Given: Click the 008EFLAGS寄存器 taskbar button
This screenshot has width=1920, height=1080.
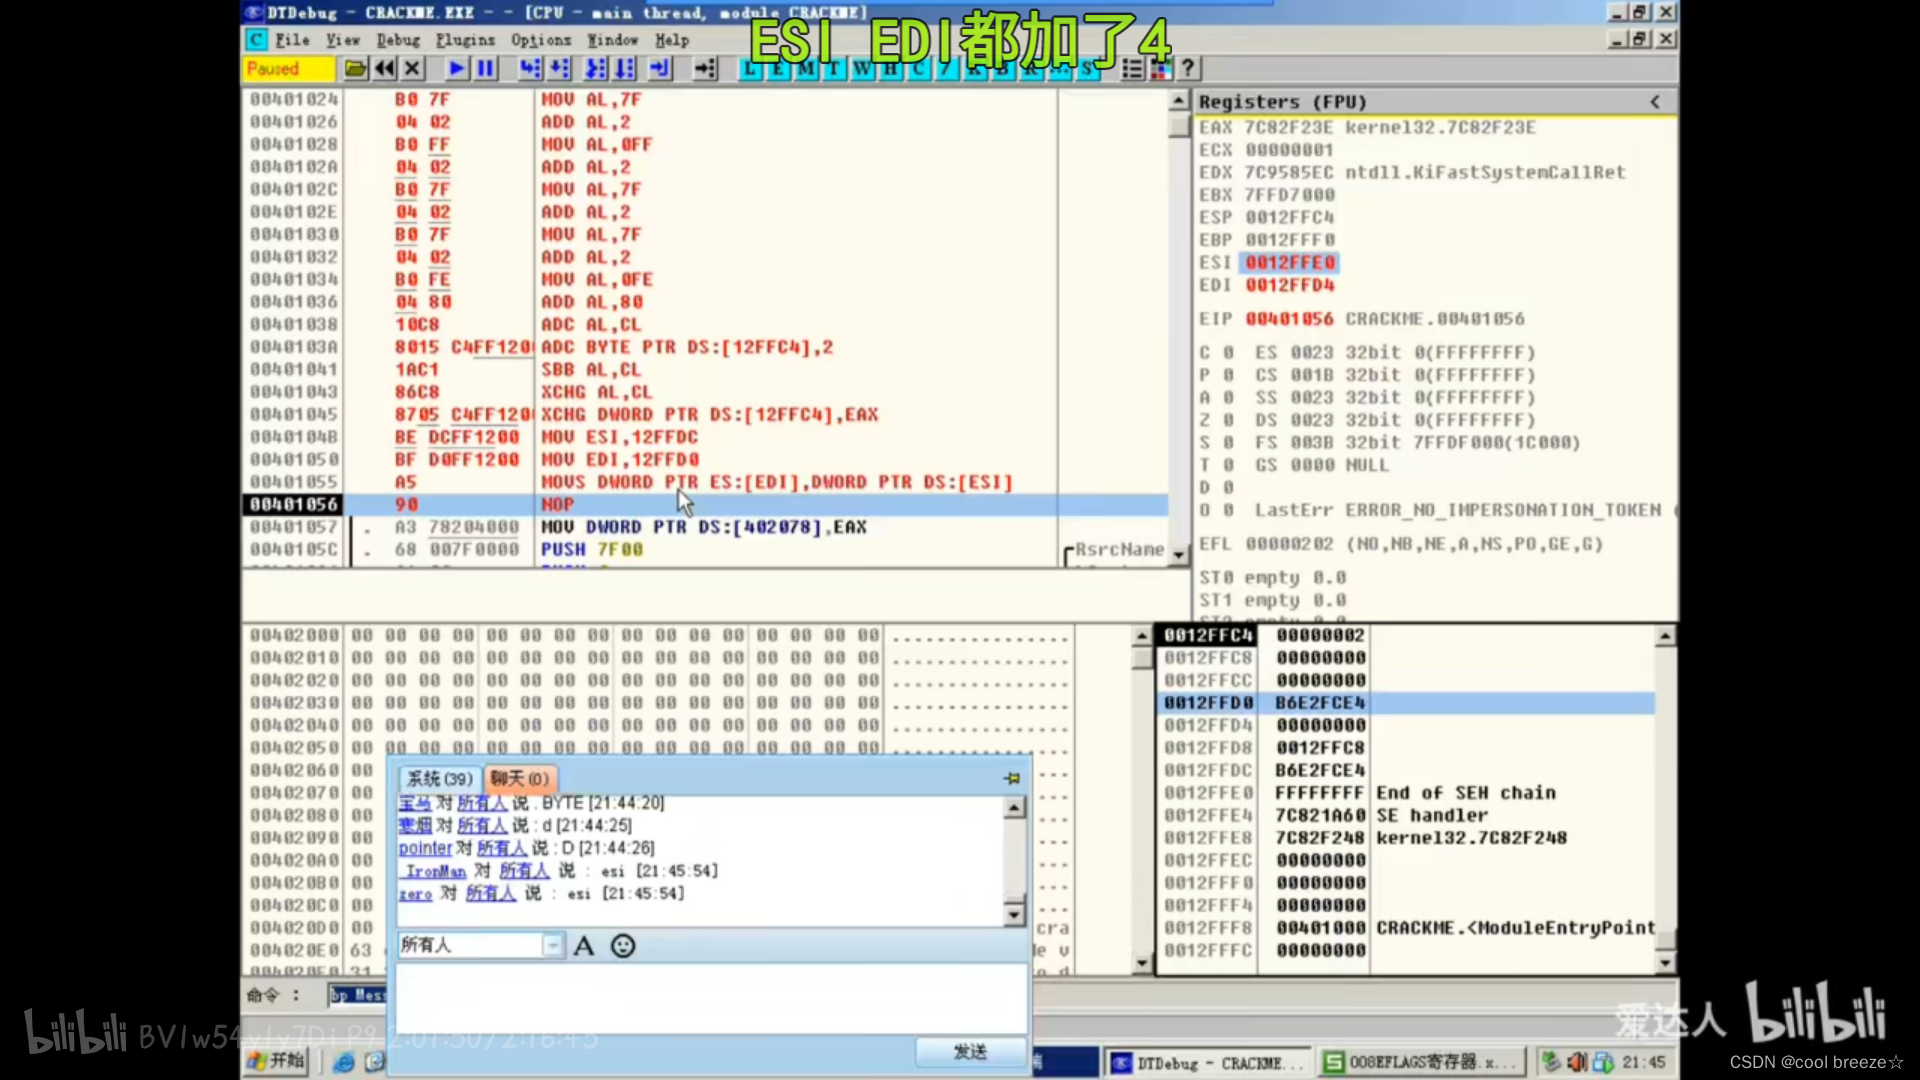Looking at the screenshot, I should pos(1421,1063).
